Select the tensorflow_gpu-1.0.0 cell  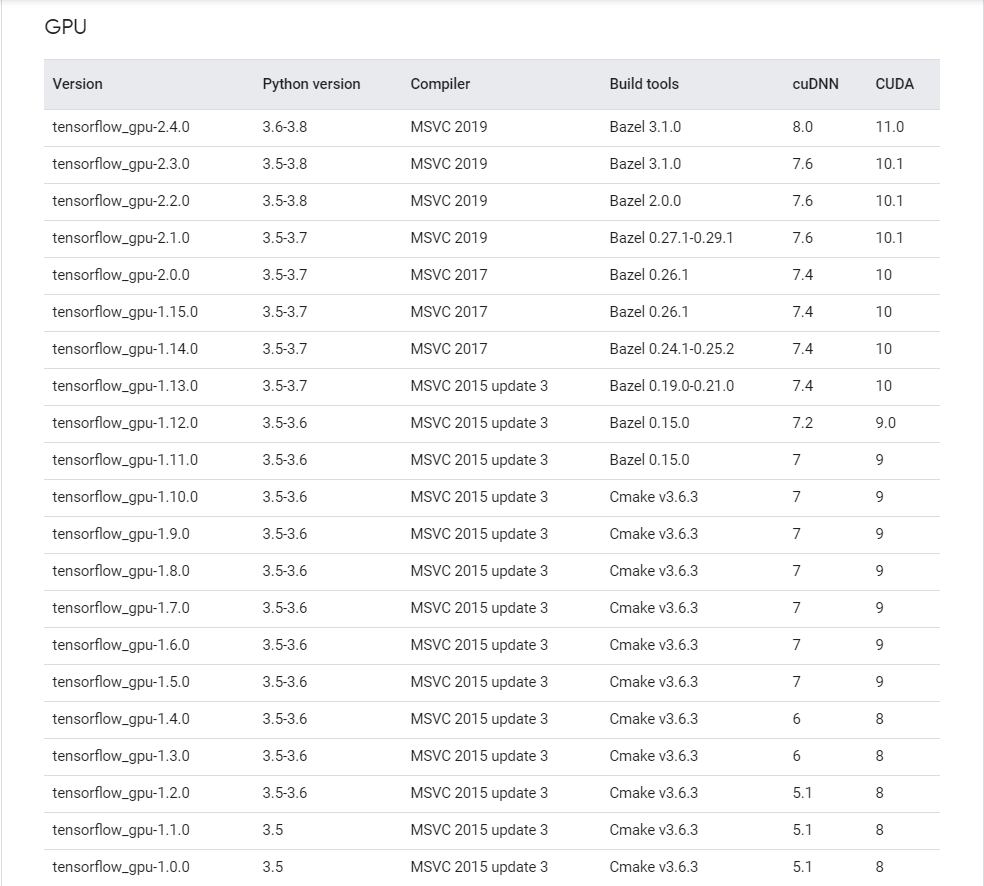point(121,868)
